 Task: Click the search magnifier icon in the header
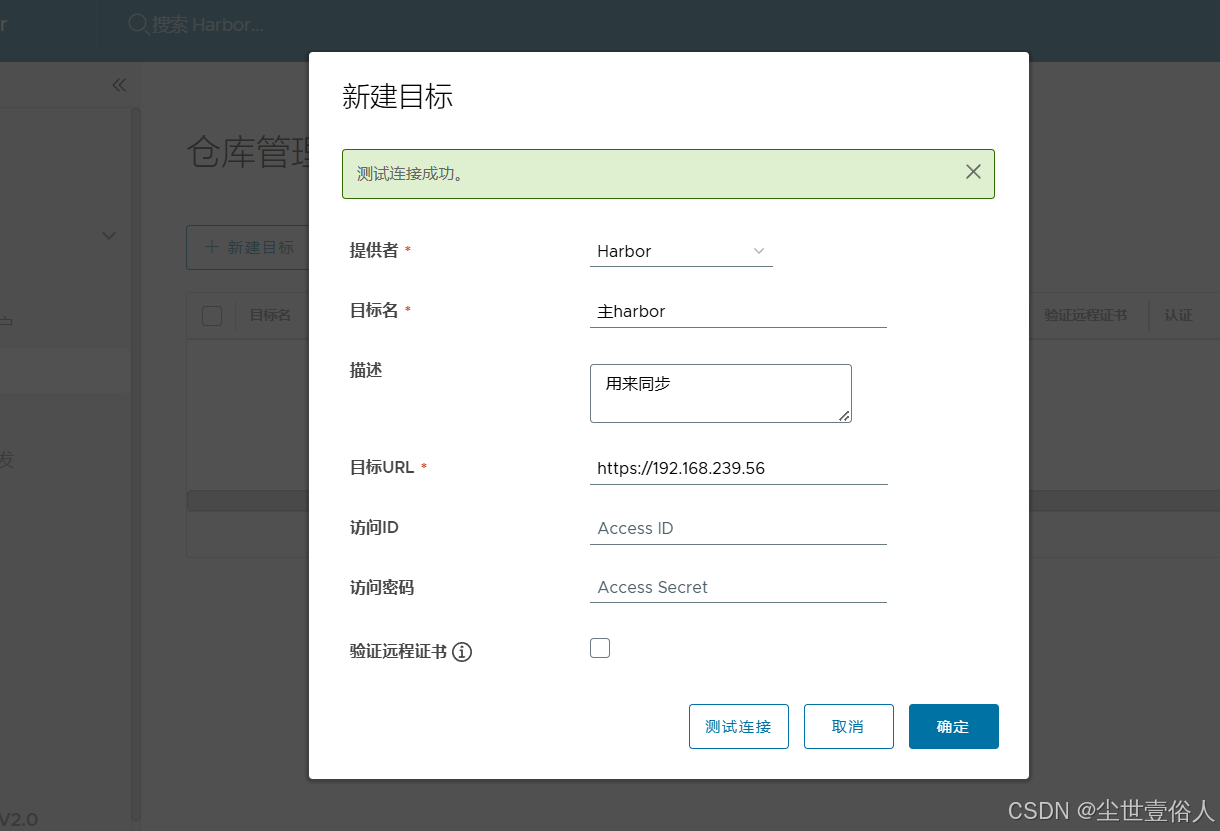click(138, 23)
